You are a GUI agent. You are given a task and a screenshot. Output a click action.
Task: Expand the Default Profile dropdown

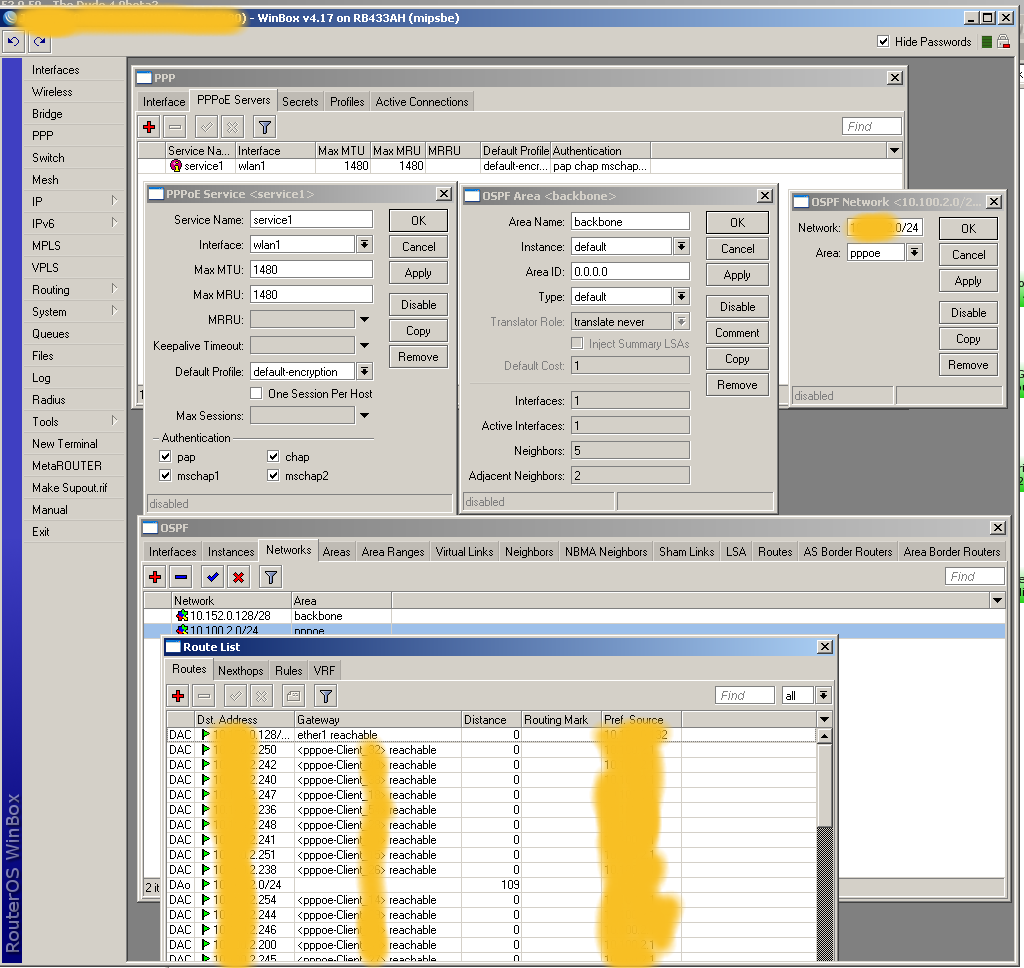(x=364, y=372)
